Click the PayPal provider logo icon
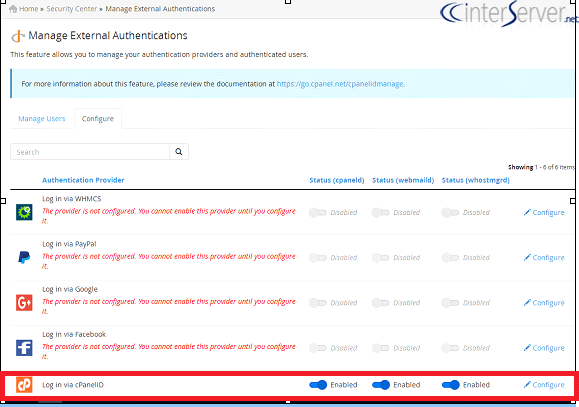The width and height of the screenshot is (579, 407). click(24, 257)
